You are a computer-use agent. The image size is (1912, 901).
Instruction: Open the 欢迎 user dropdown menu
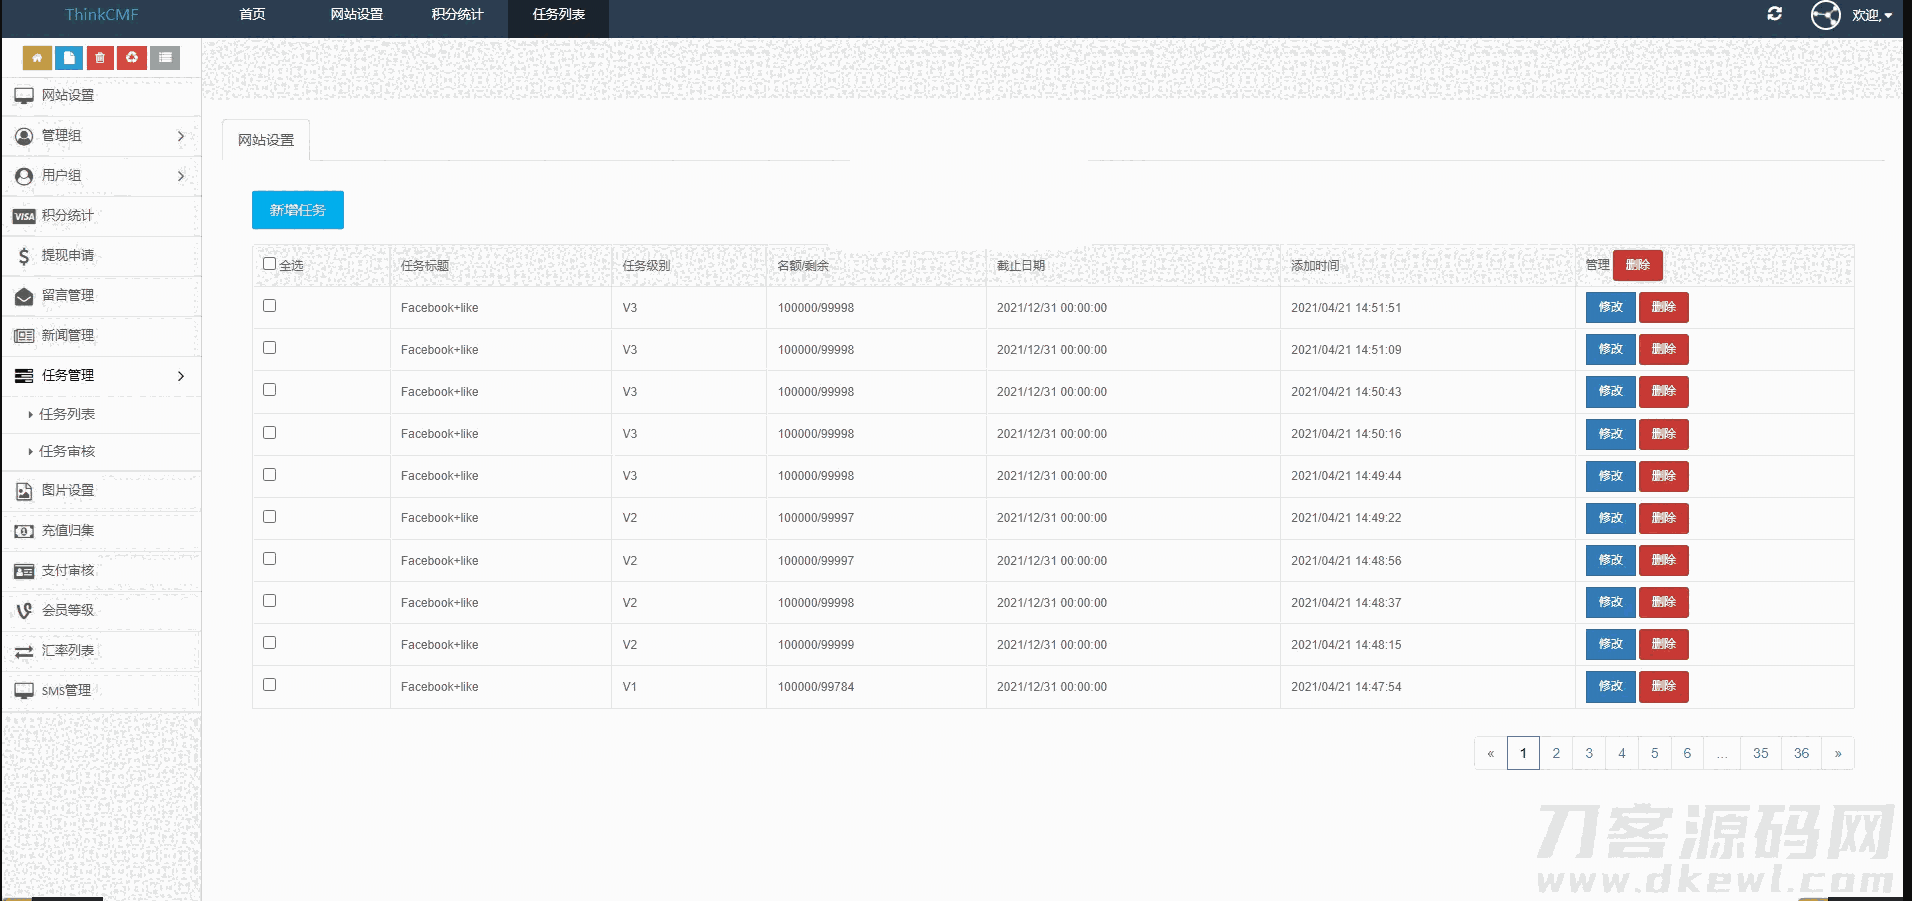tap(1871, 15)
